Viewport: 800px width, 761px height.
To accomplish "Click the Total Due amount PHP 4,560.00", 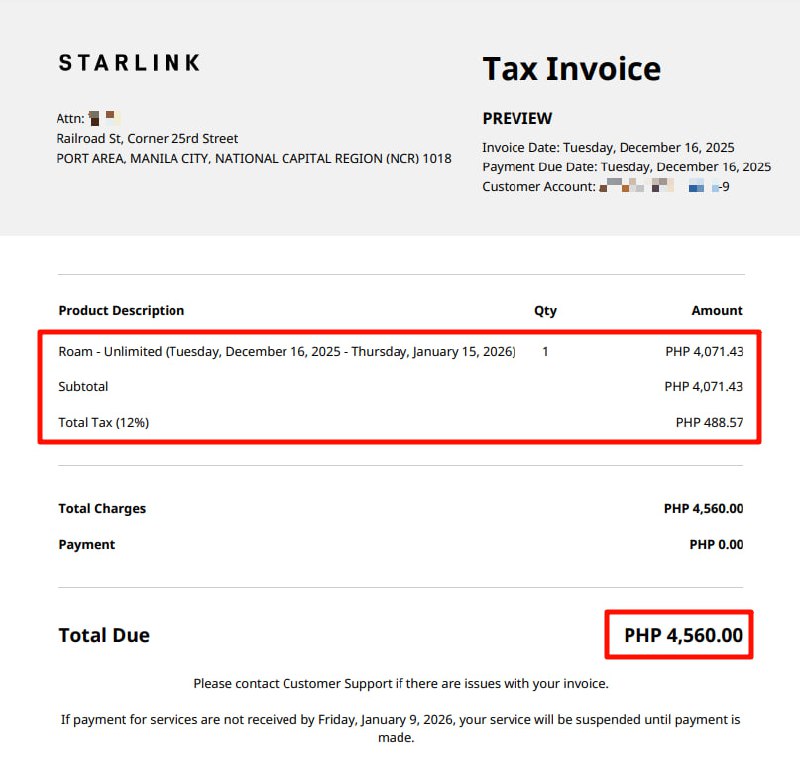I will 683,635.
